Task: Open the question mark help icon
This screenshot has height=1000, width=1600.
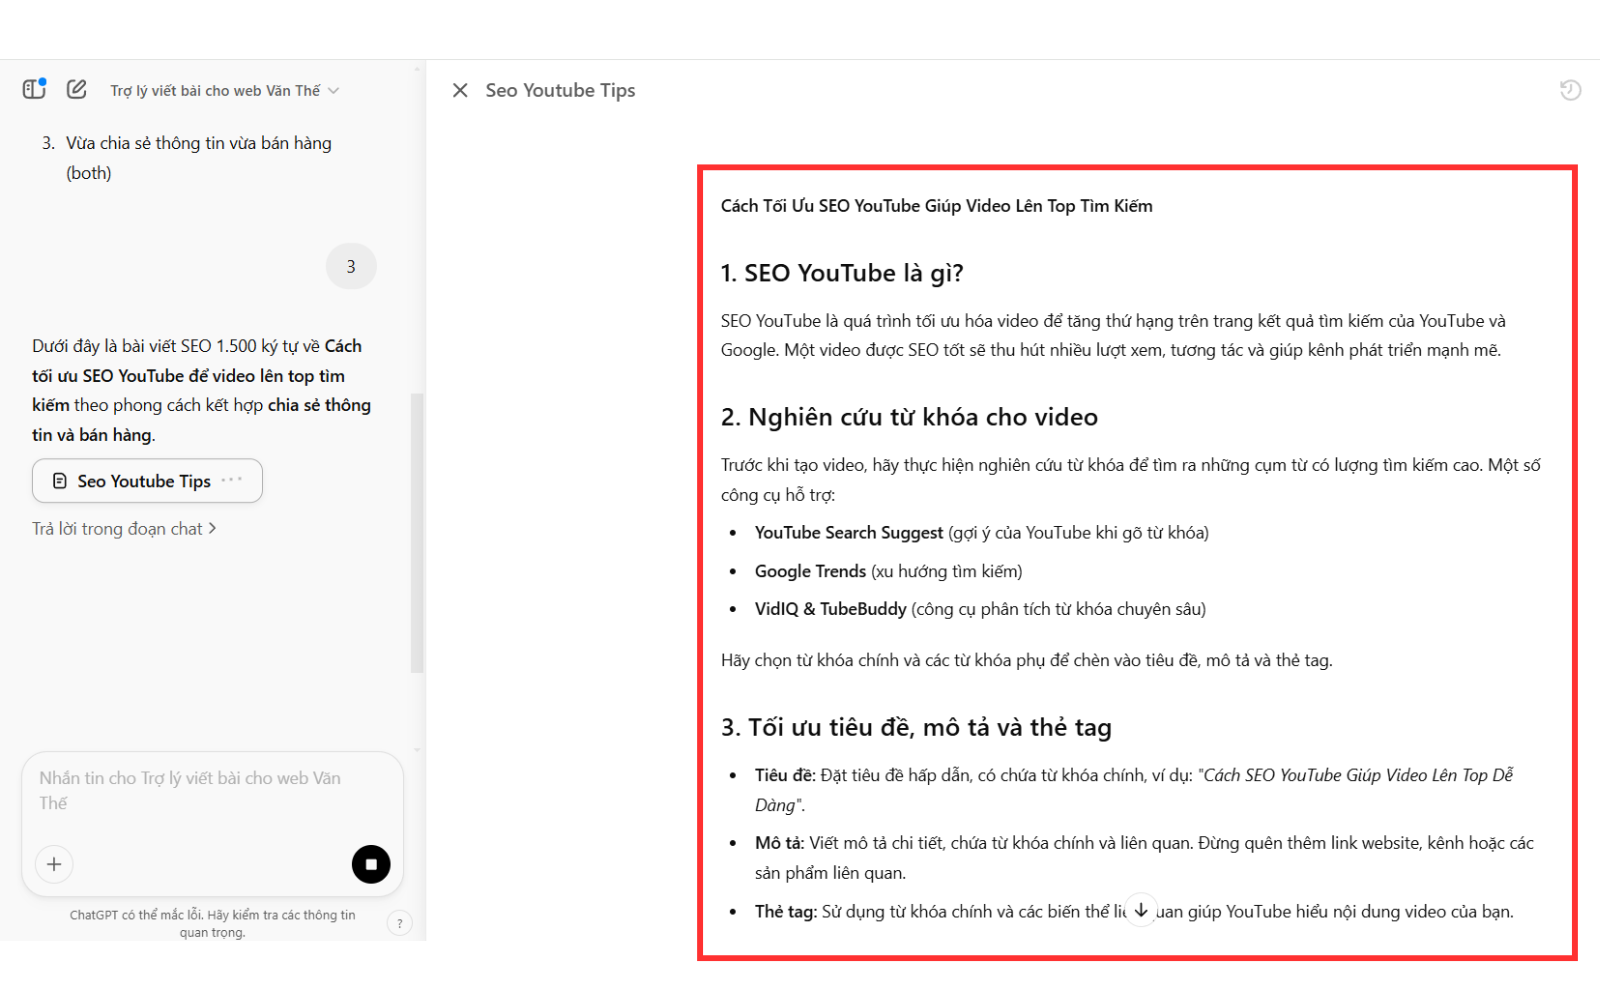Action: point(399,923)
